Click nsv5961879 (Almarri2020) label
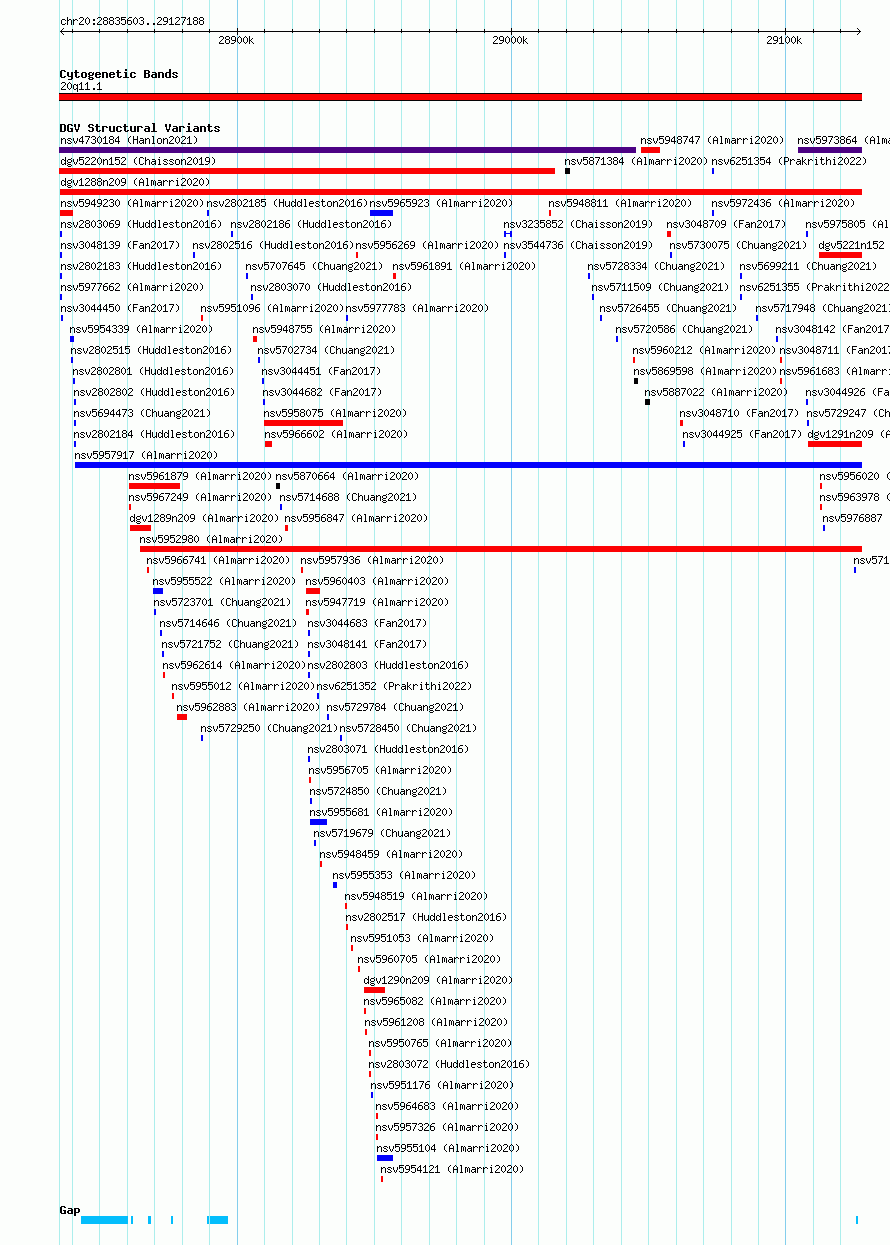 [x=200, y=476]
